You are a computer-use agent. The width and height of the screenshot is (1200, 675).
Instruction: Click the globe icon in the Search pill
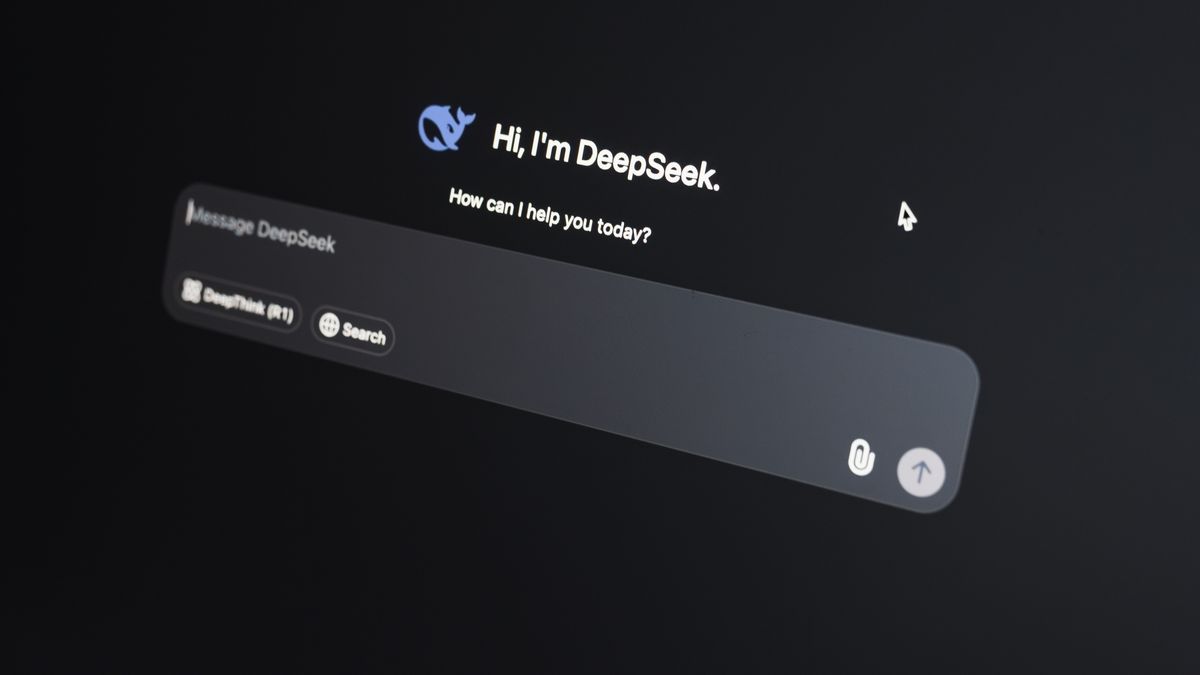329,324
